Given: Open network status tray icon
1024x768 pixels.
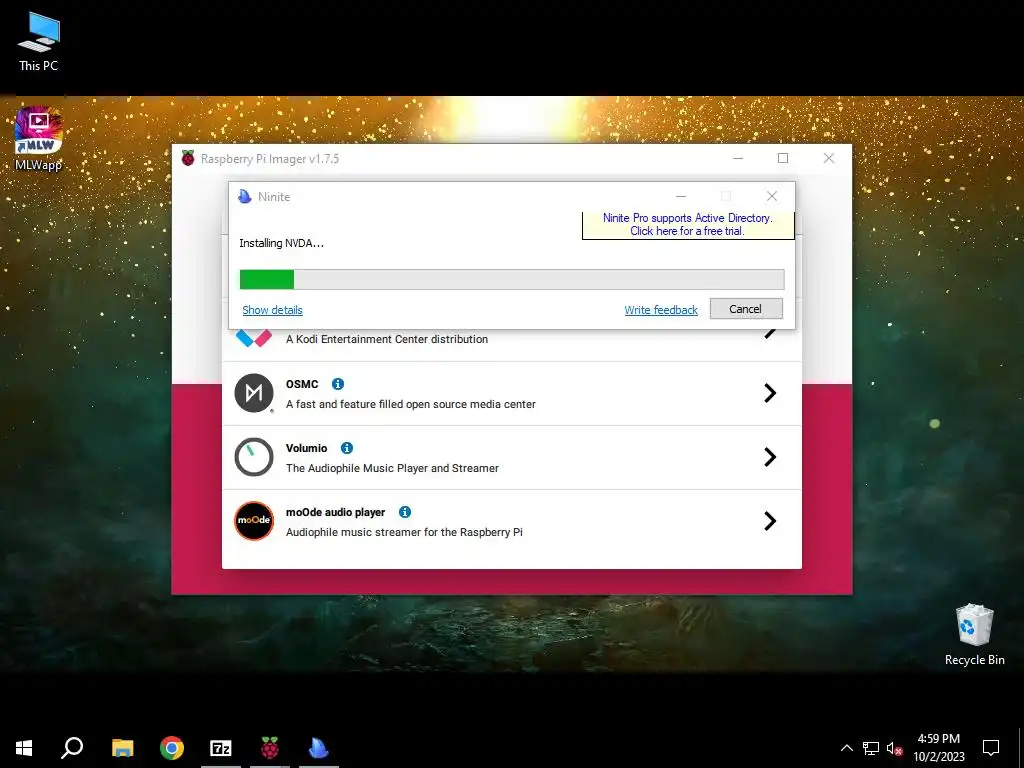Looking at the screenshot, I should click(871, 748).
